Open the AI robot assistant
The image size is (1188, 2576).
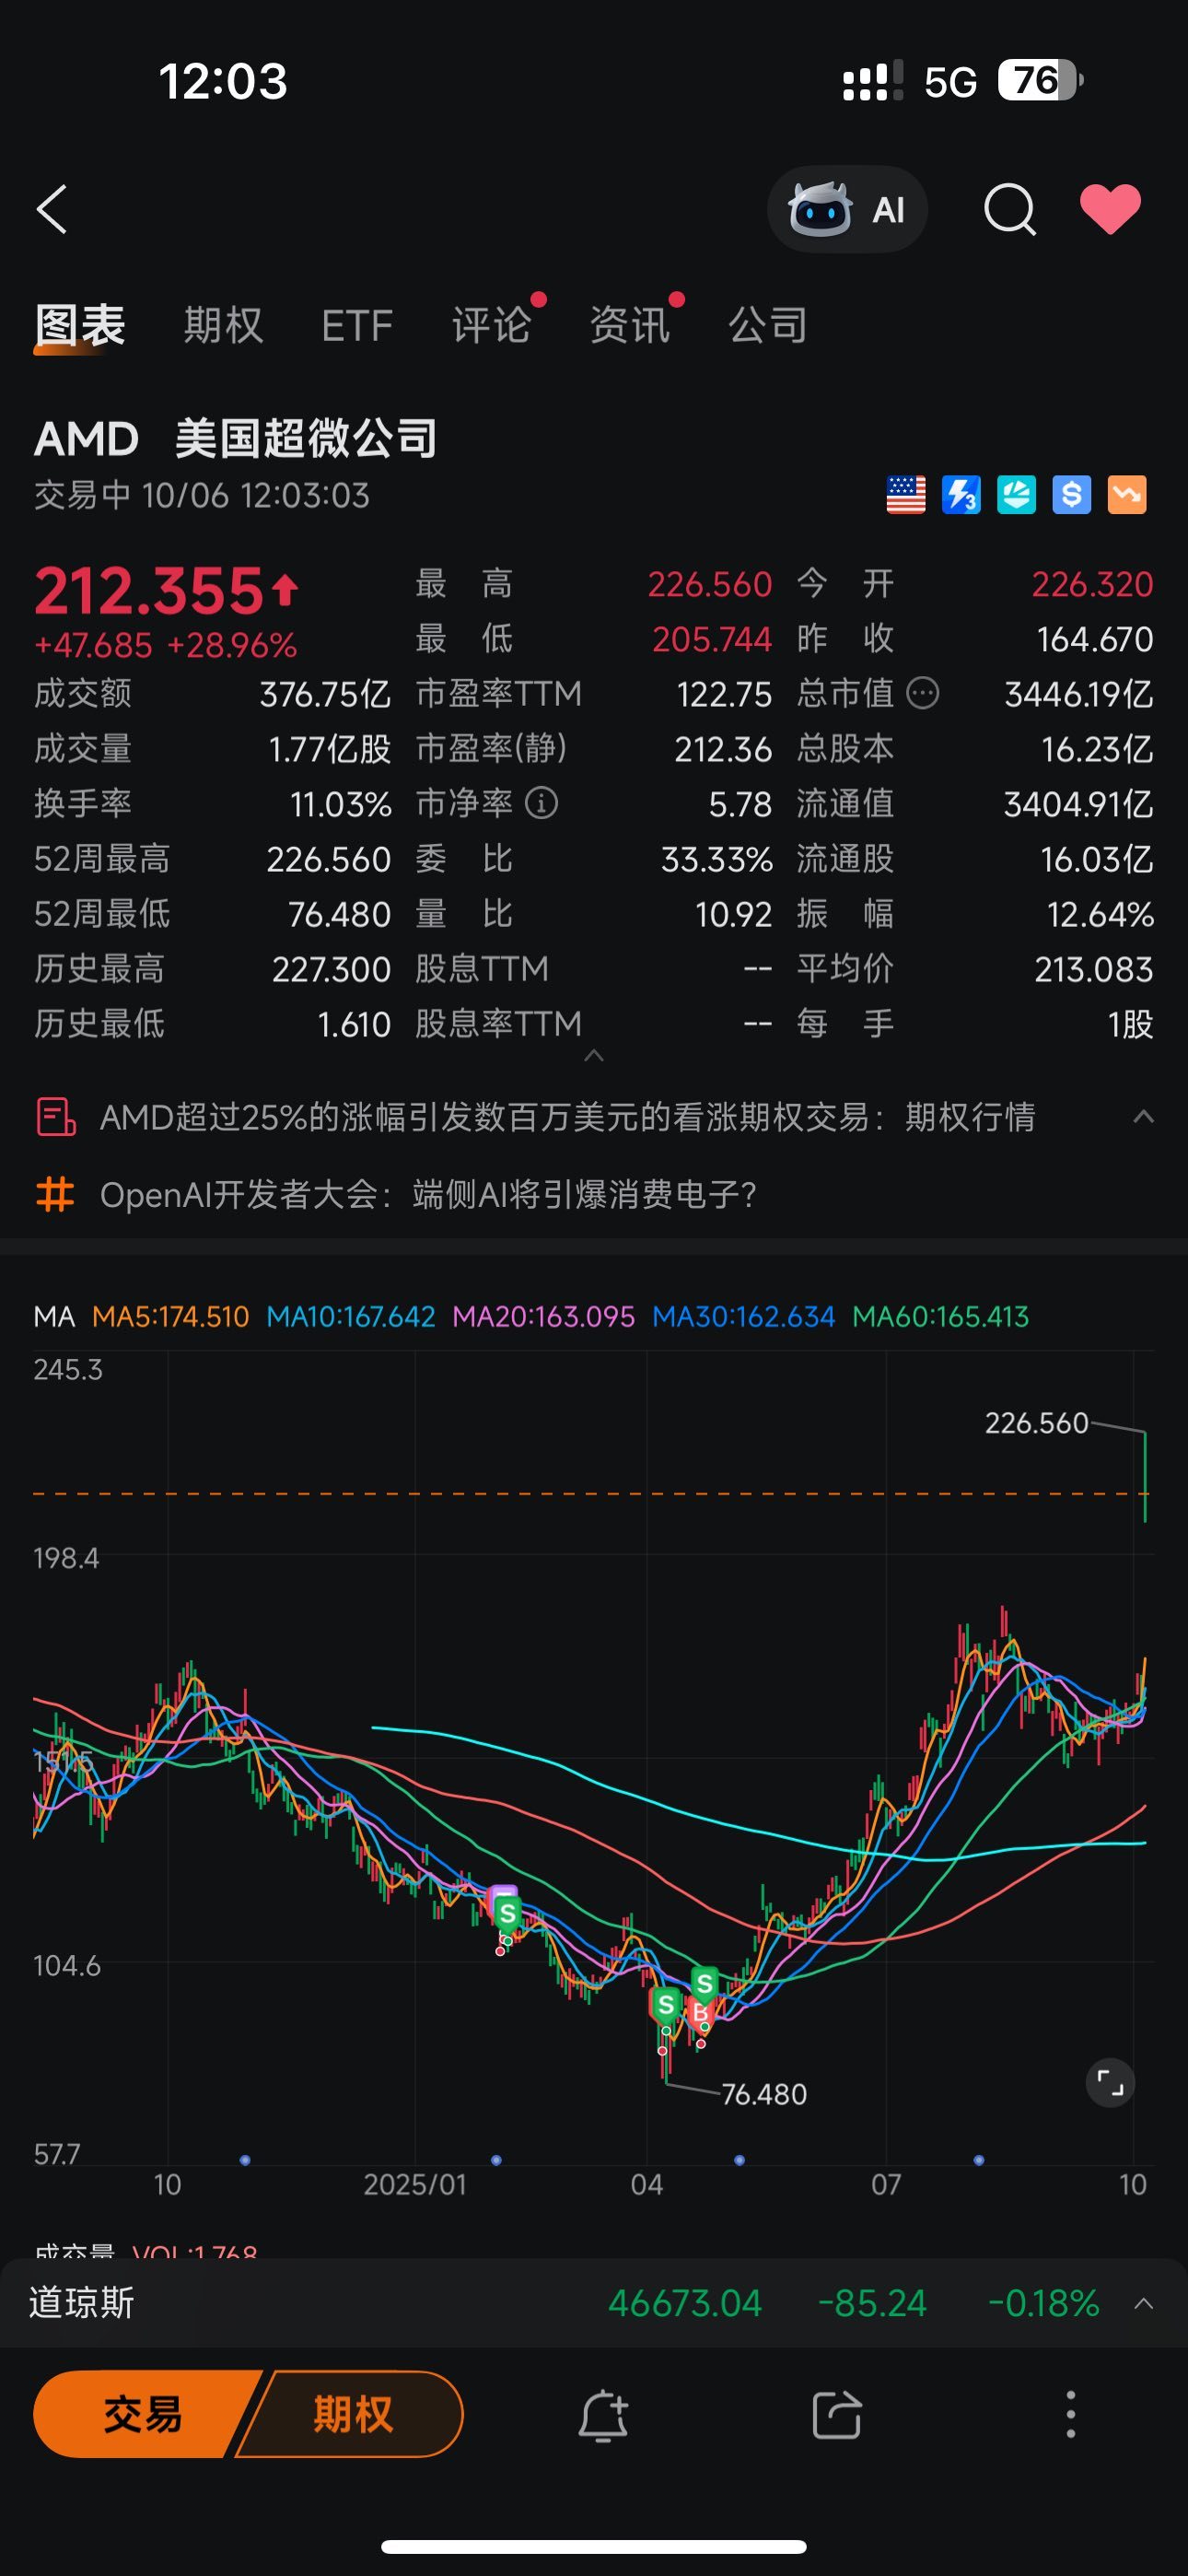tap(846, 210)
